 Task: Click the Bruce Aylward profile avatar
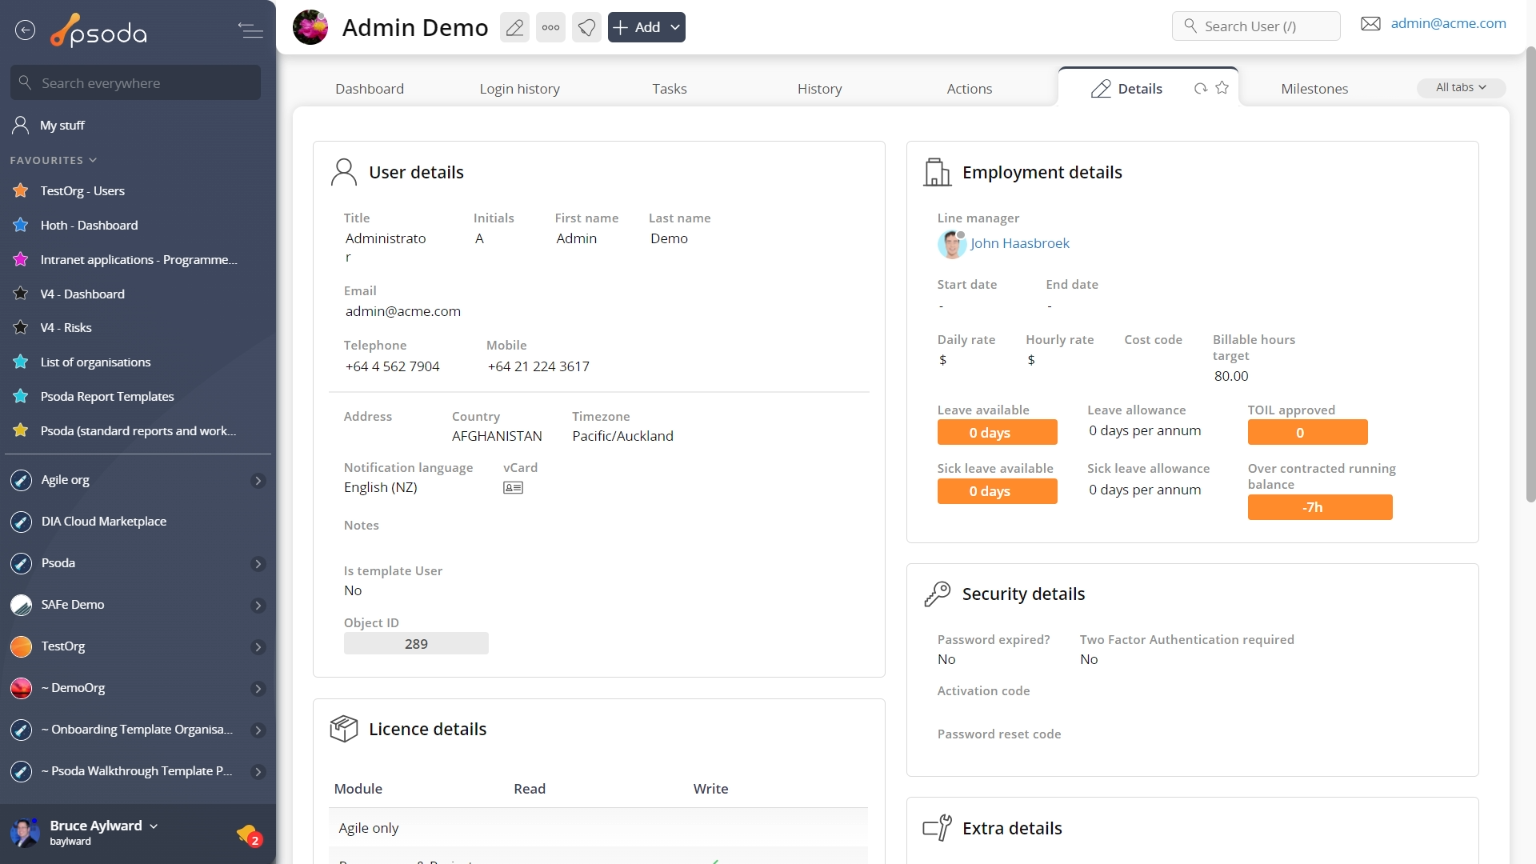[x=24, y=832]
